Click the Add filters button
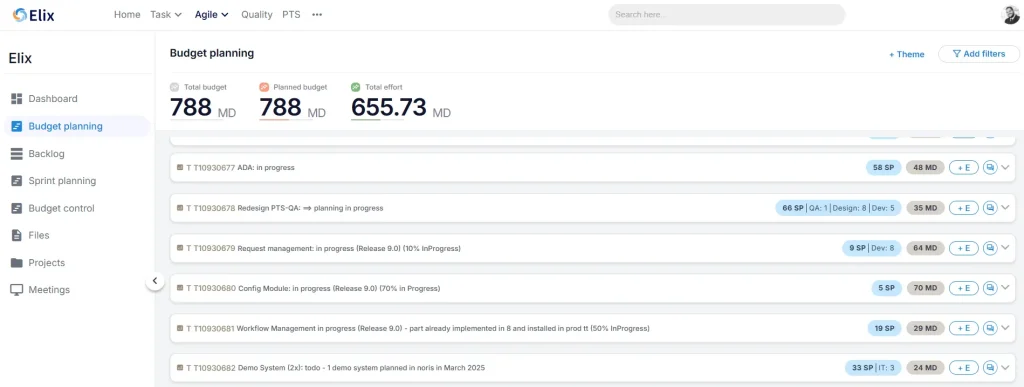This screenshot has width=1024, height=387. [979, 54]
